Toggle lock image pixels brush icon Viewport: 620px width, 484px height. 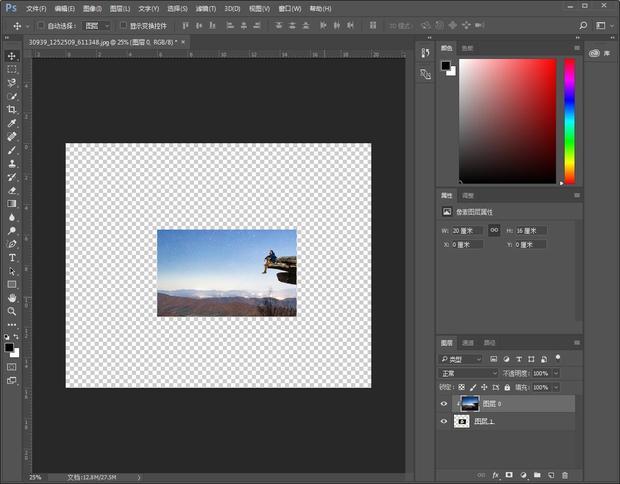coord(473,387)
